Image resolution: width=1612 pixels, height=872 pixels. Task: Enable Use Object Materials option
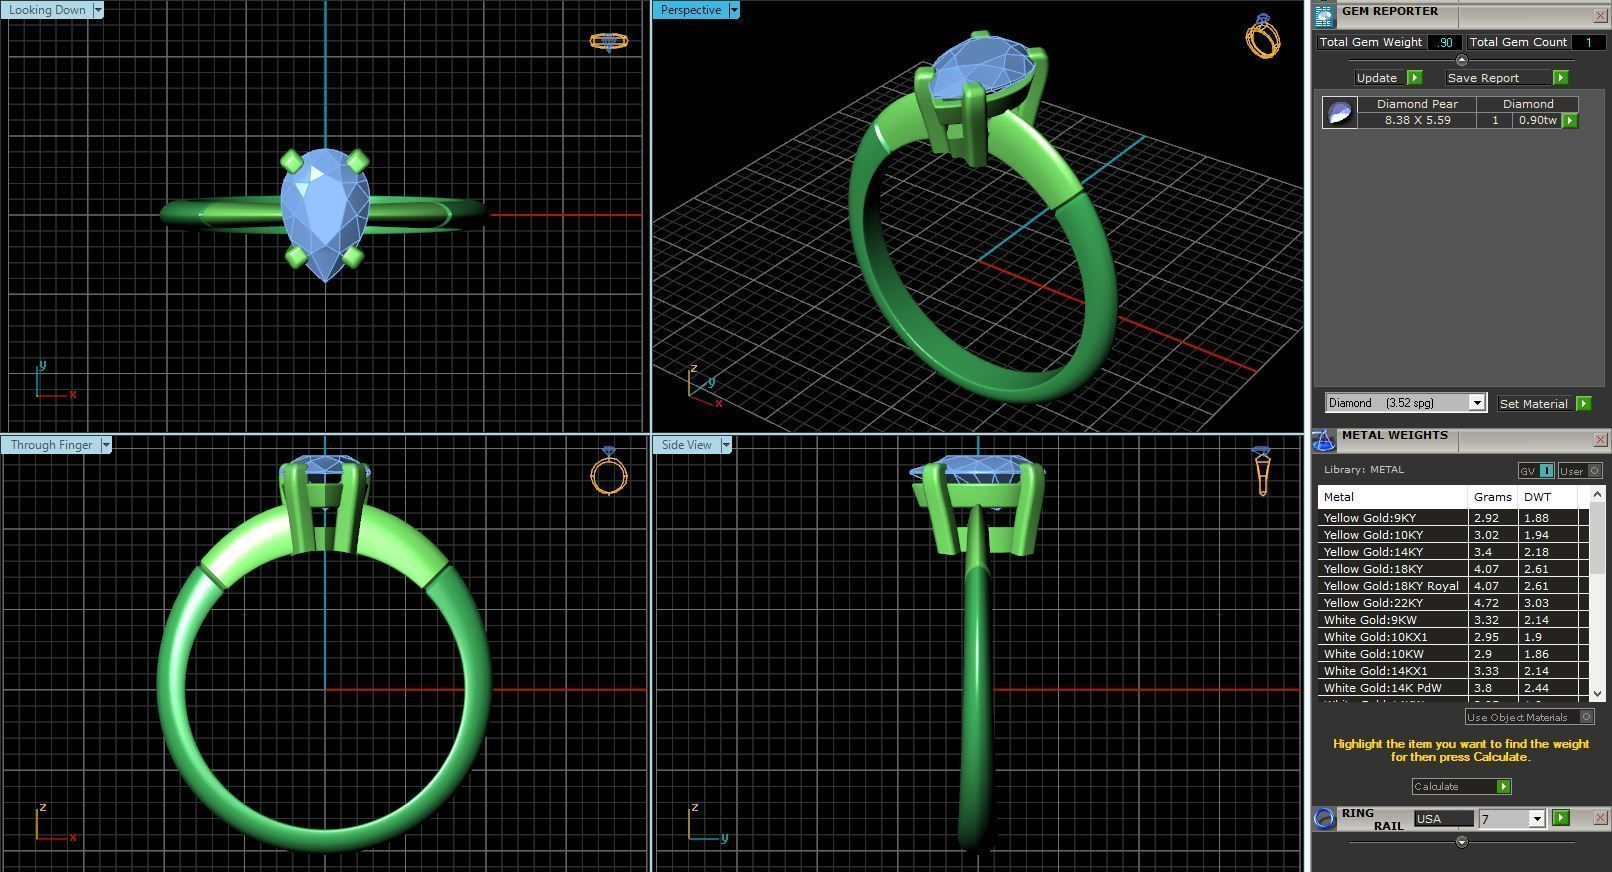1530,717
